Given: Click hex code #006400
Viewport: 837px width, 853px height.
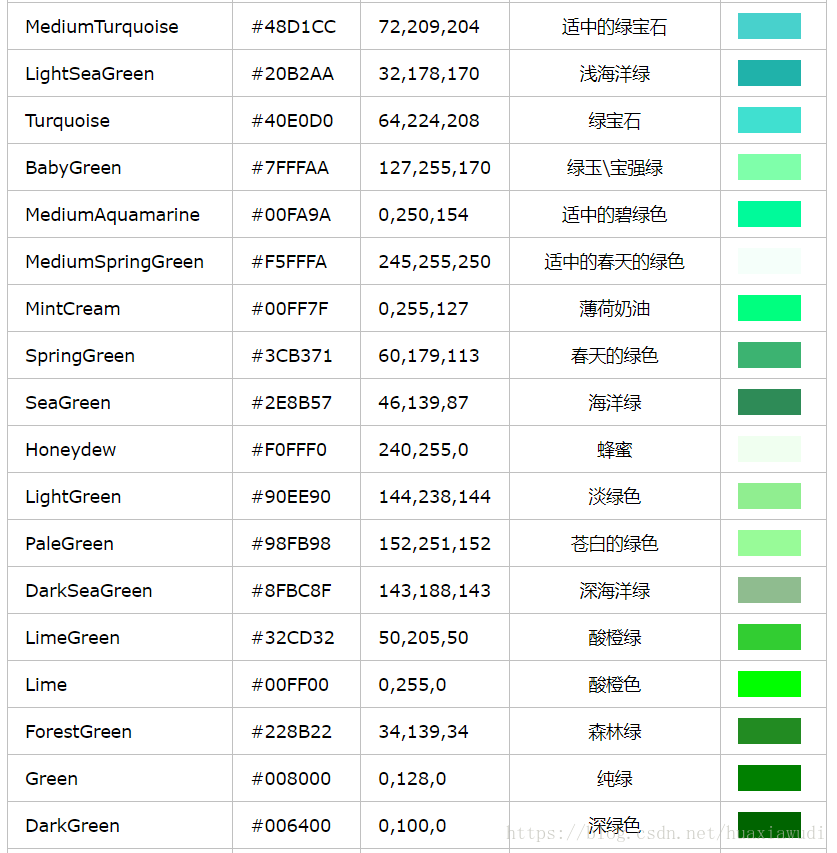Looking at the screenshot, I should pos(291,826).
